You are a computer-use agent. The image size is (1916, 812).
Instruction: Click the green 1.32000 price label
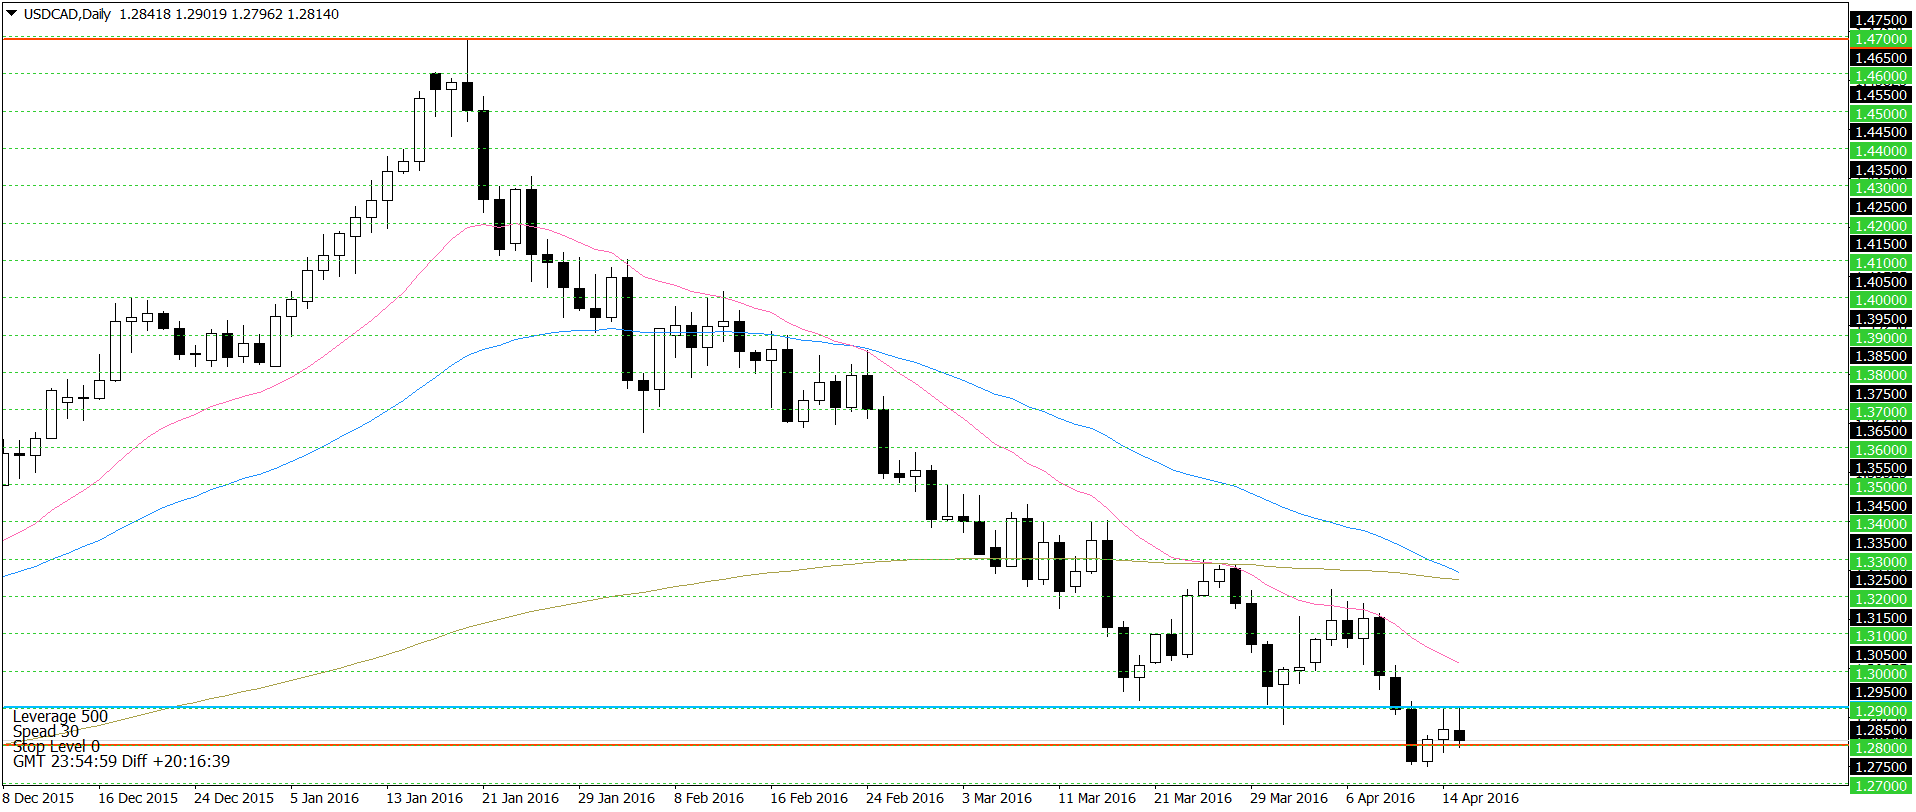pos(1881,599)
